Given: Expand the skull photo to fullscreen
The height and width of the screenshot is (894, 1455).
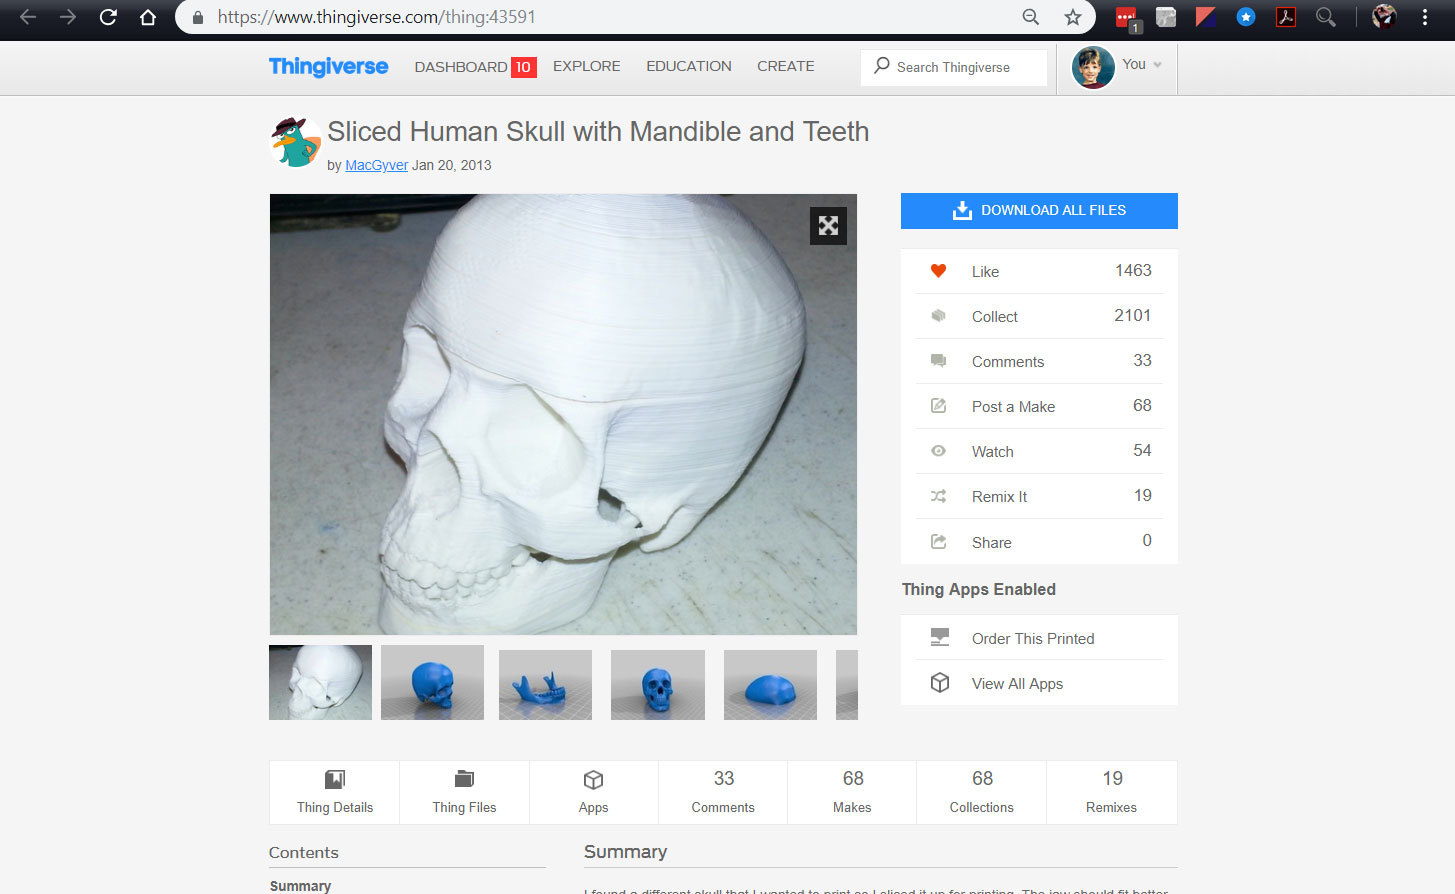Looking at the screenshot, I should [x=828, y=226].
